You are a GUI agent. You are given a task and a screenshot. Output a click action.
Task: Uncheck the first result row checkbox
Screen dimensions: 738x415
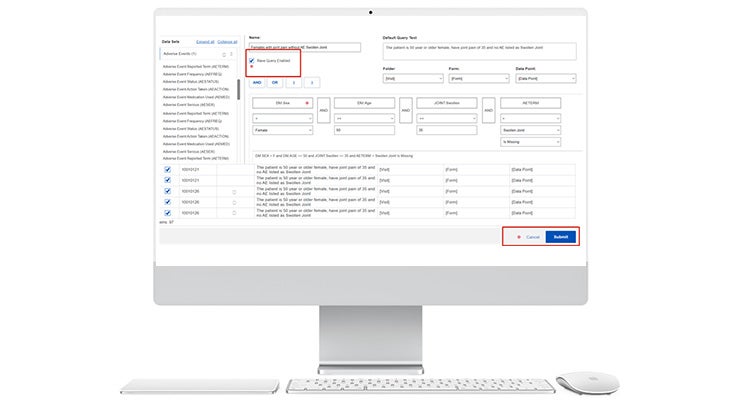tap(168, 169)
